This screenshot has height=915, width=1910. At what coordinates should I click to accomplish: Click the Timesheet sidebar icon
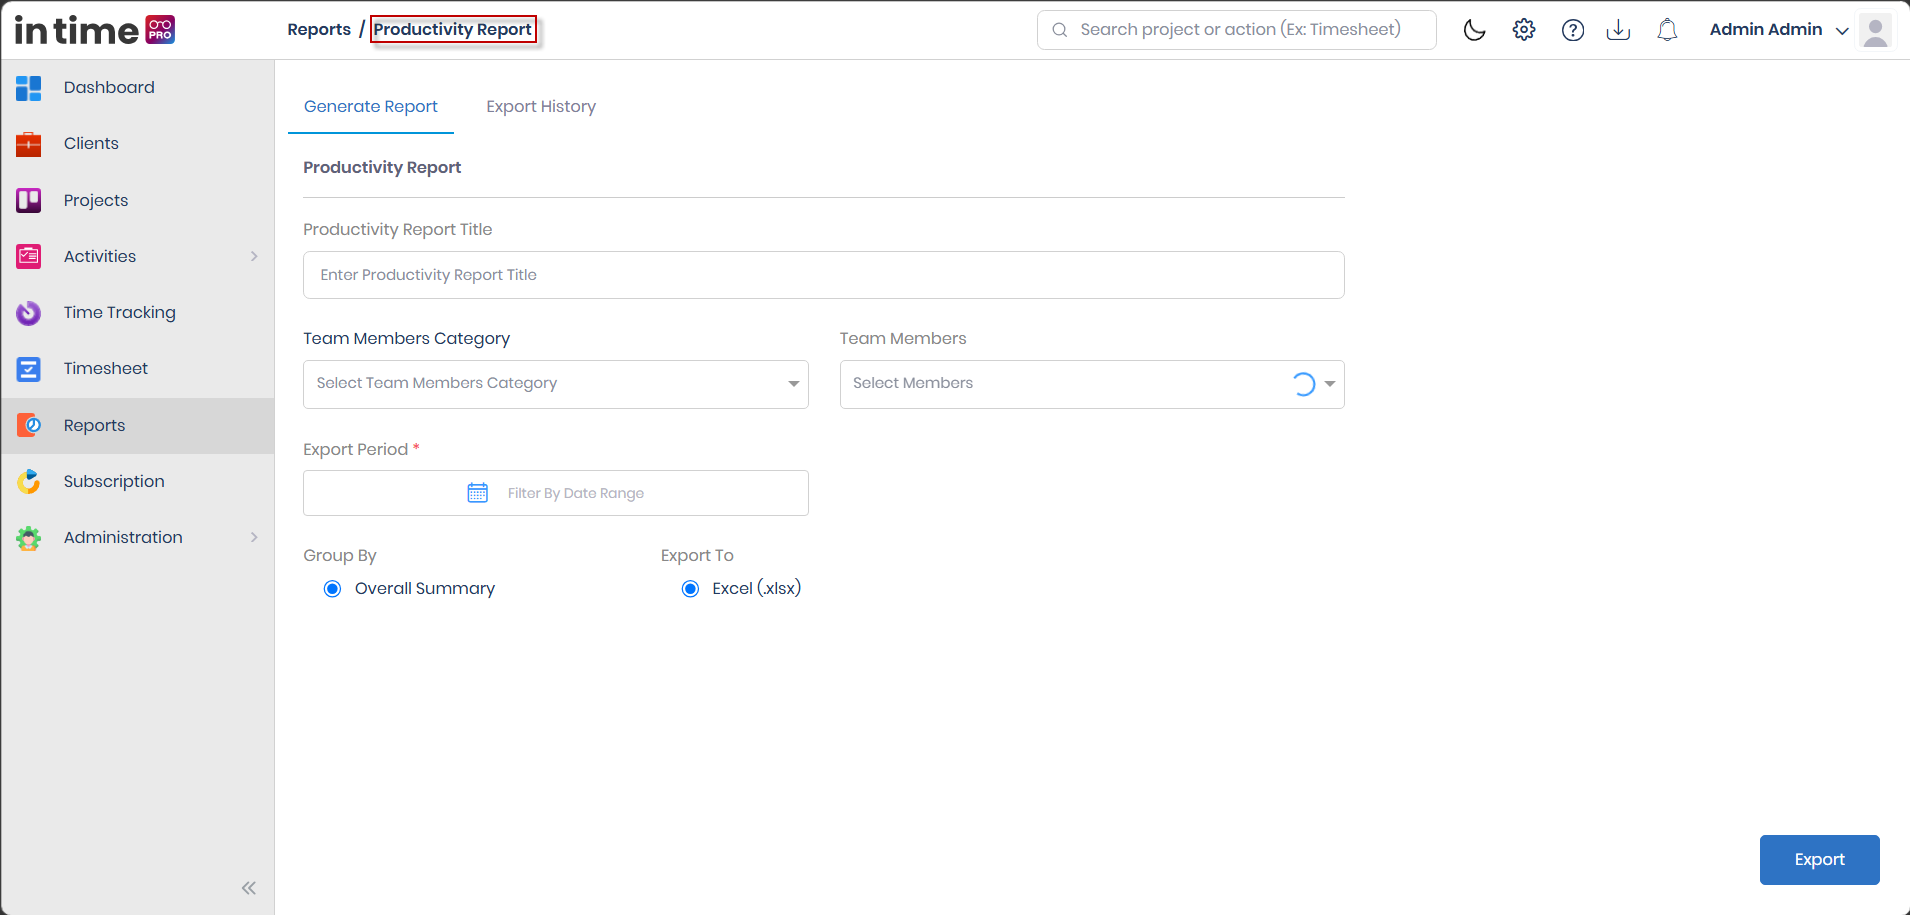pyautogui.click(x=29, y=369)
